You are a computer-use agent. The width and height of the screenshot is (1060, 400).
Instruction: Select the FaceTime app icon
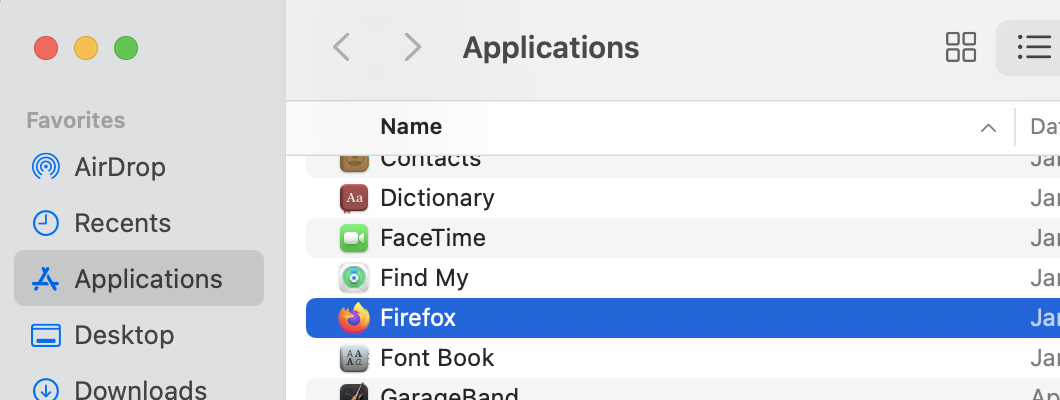tap(354, 238)
